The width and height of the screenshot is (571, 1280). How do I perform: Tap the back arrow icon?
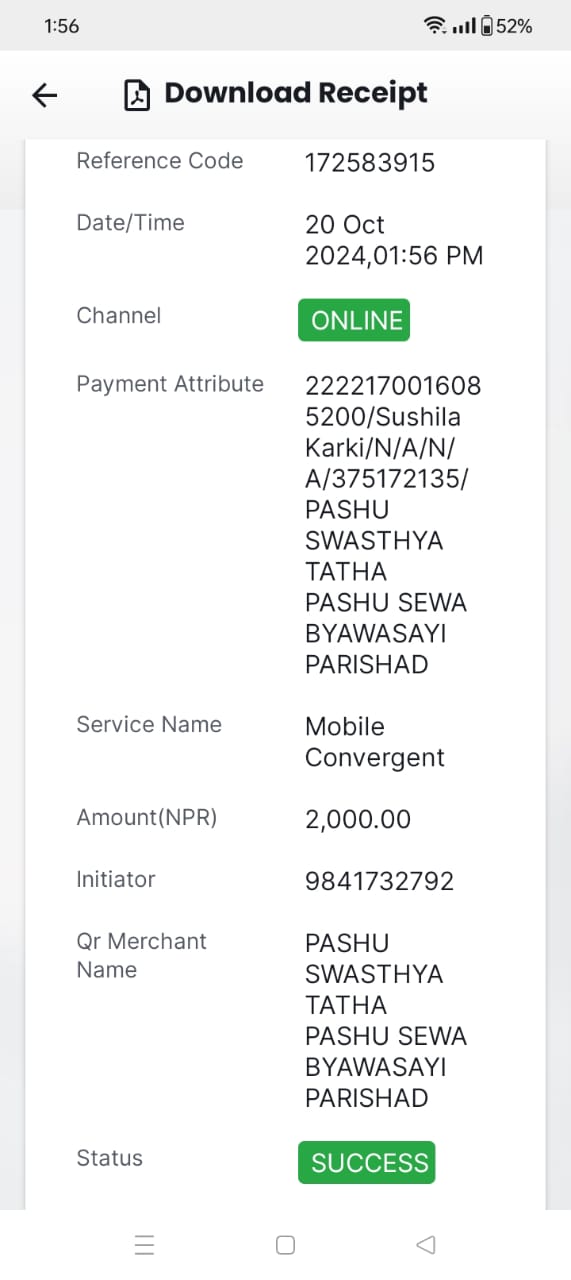(45, 95)
